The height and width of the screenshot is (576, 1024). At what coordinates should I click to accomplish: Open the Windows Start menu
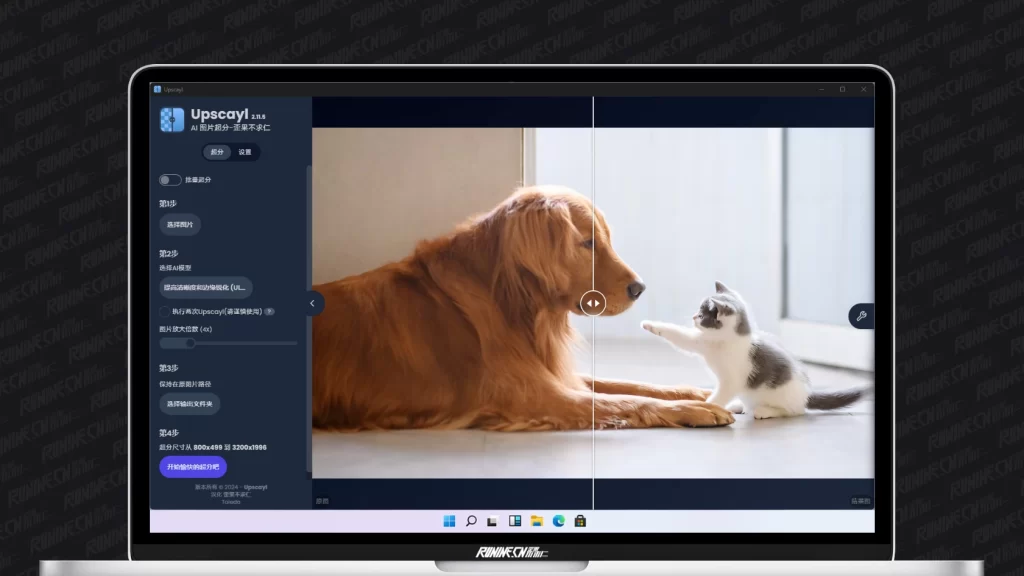click(449, 521)
